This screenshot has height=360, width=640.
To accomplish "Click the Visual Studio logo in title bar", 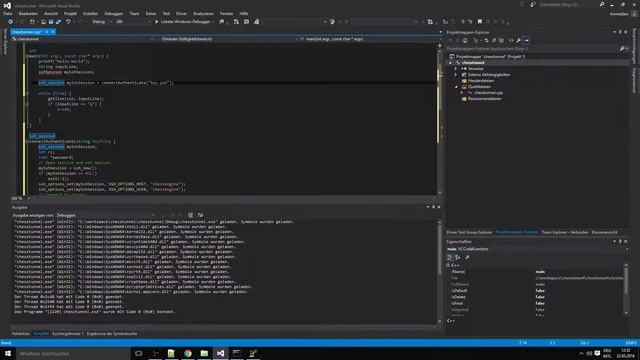I will pyautogui.click(x=7, y=6).
